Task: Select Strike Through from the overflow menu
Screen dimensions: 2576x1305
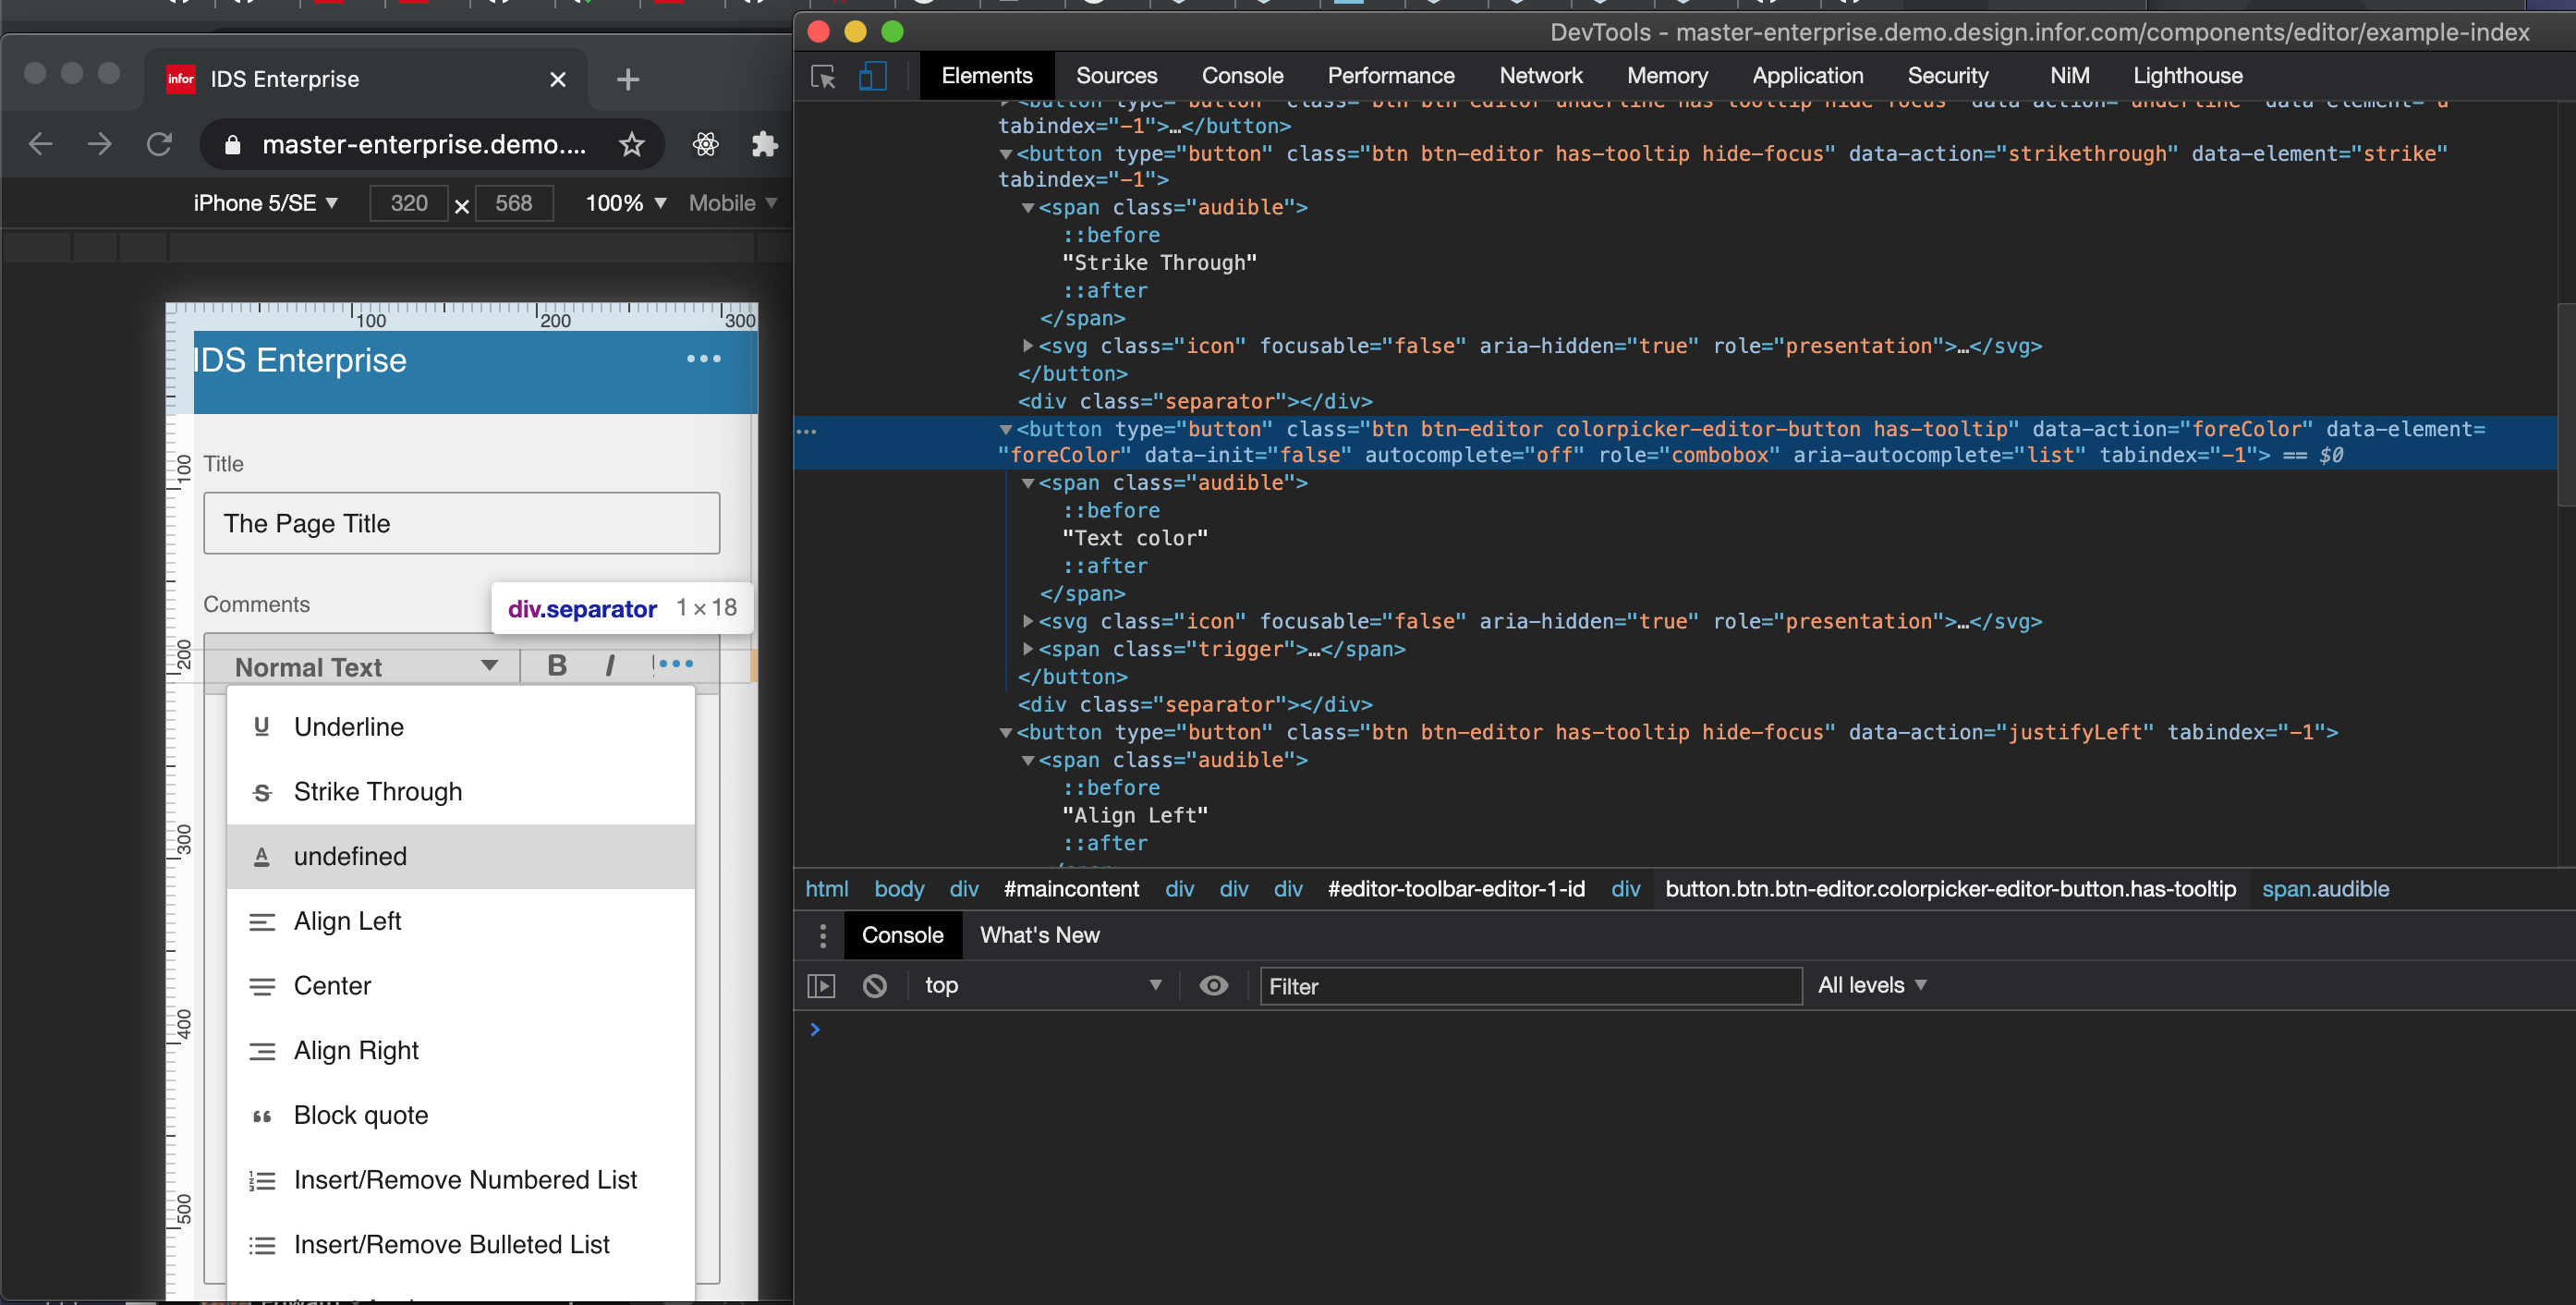Action: [377, 792]
